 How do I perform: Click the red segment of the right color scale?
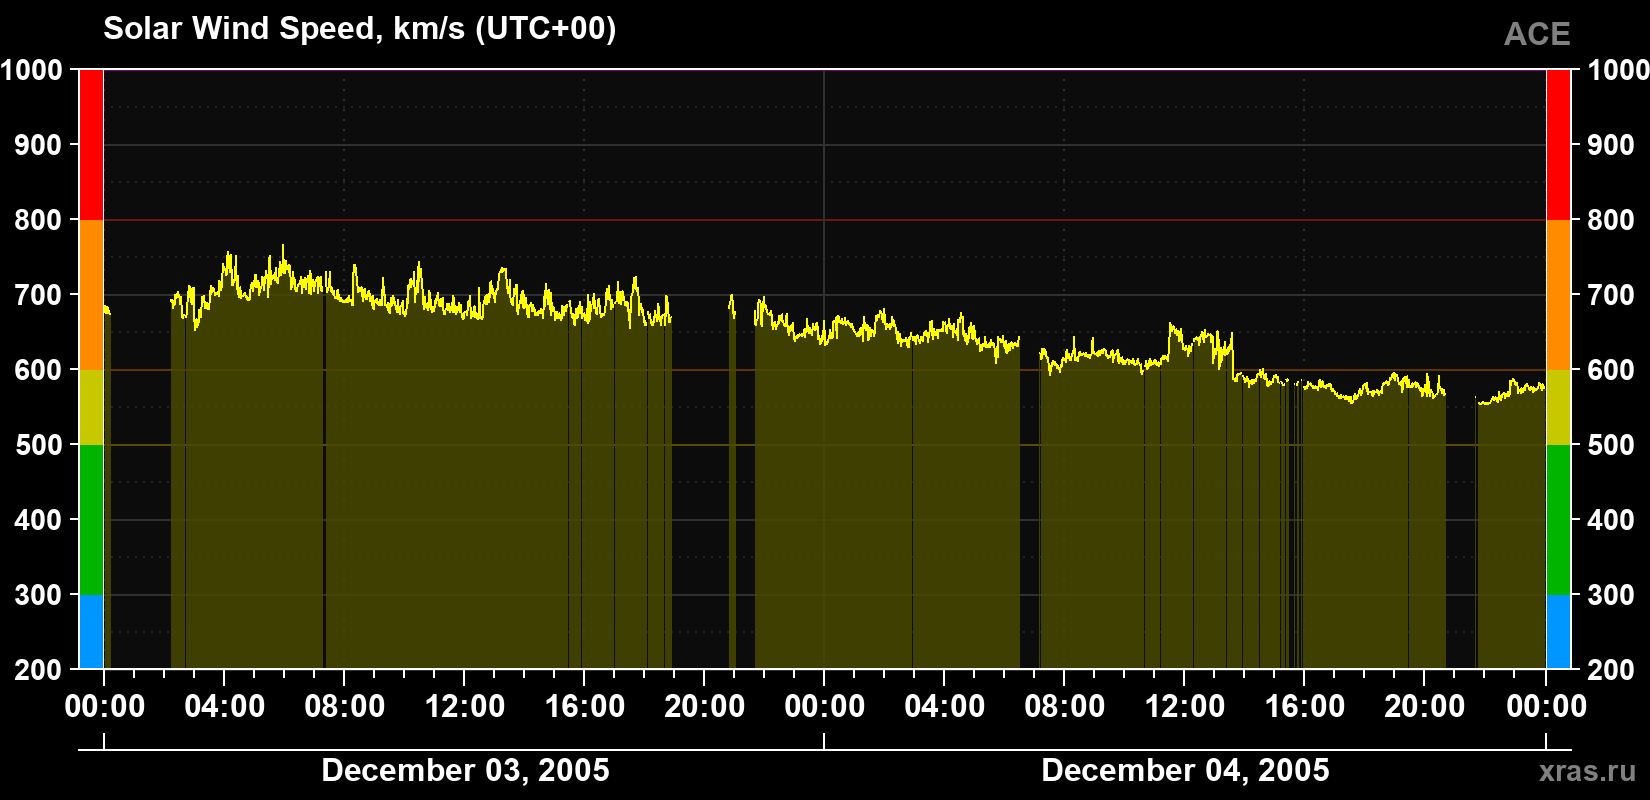pos(1558,145)
